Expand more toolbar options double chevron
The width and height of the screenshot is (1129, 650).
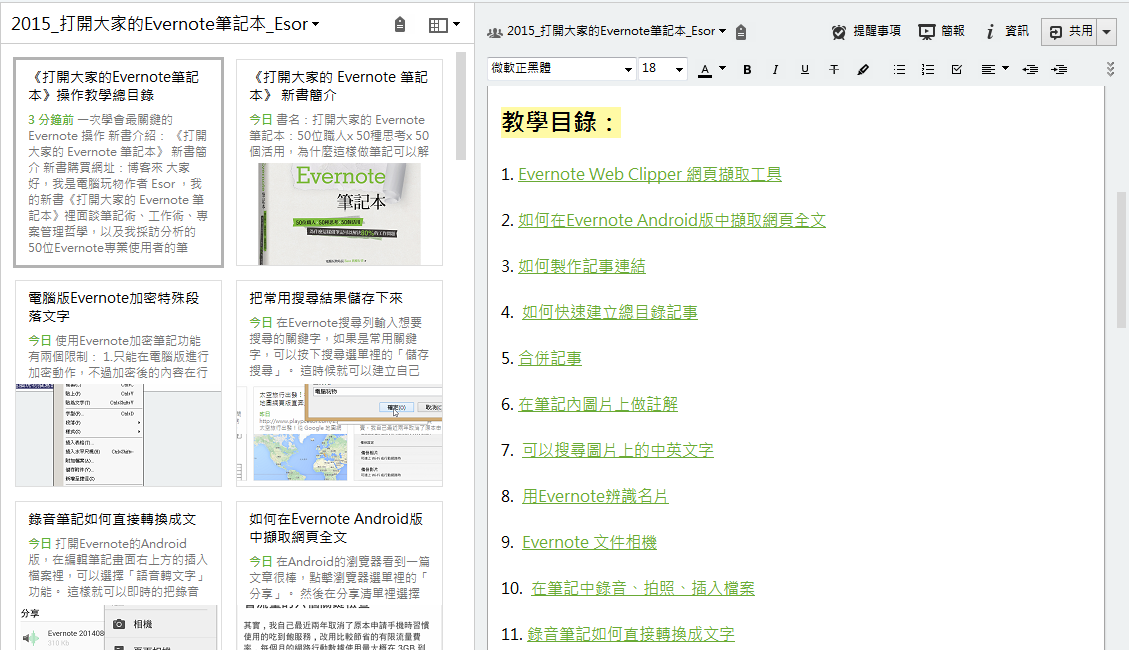click(1110, 69)
